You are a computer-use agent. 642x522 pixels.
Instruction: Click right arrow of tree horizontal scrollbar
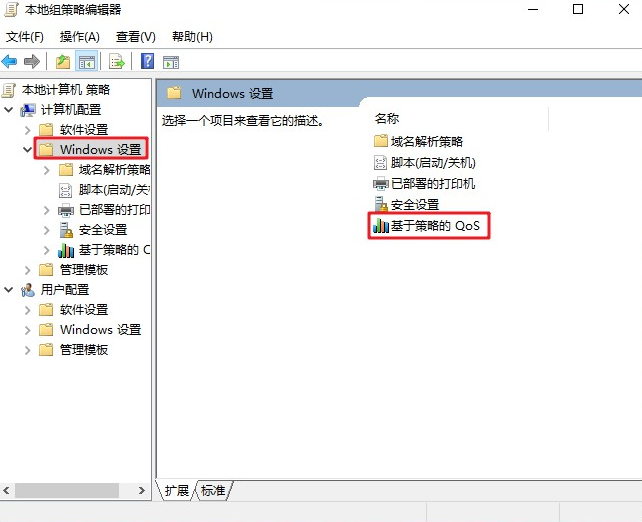tap(142, 490)
